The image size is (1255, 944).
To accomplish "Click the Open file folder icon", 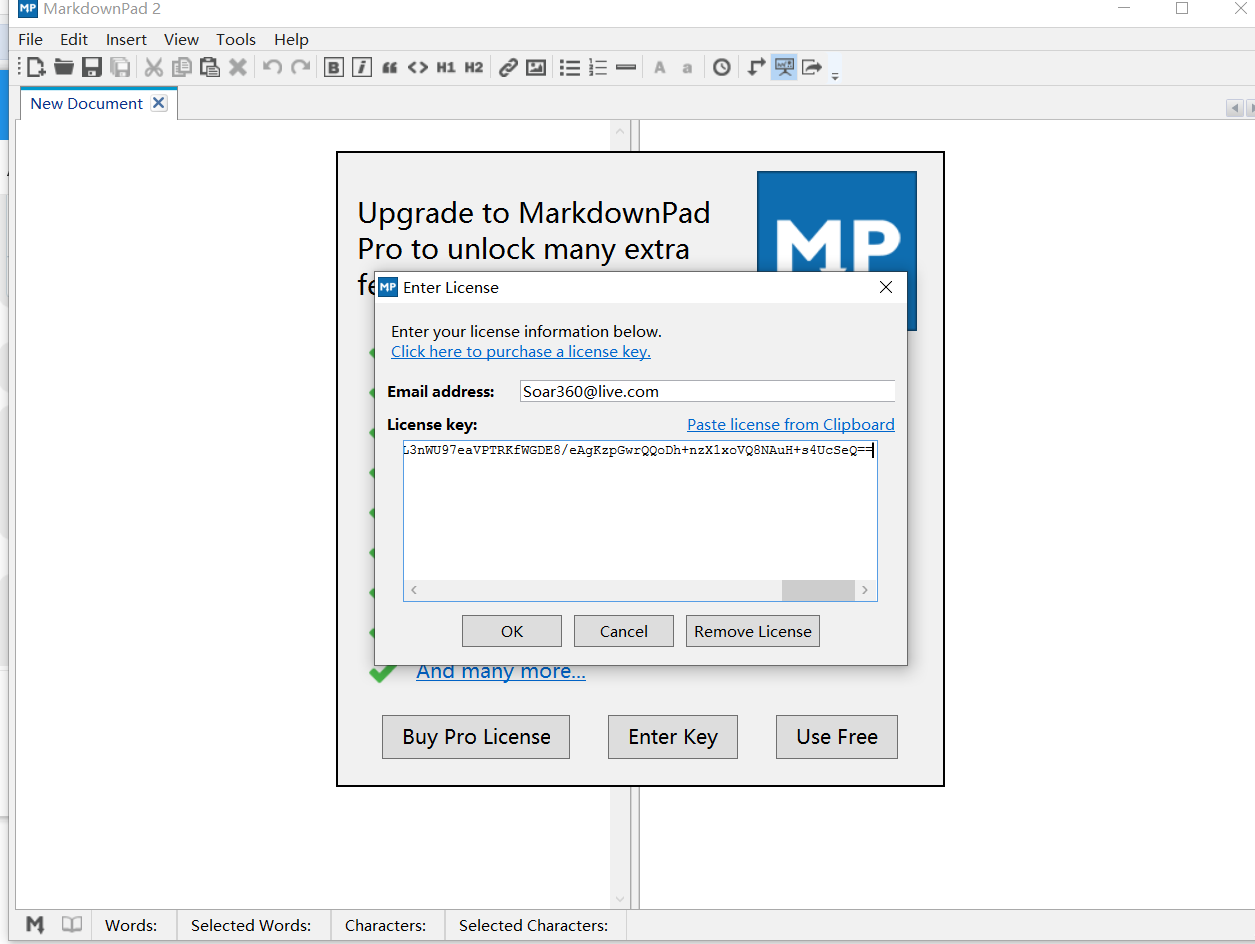I will click(x=64, y=67).
